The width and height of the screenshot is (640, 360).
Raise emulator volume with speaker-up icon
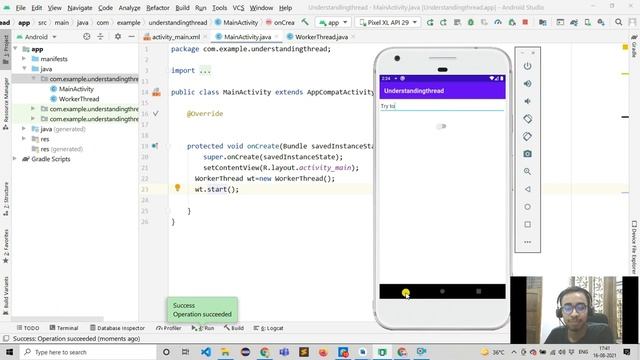click(x=527, y=84)
